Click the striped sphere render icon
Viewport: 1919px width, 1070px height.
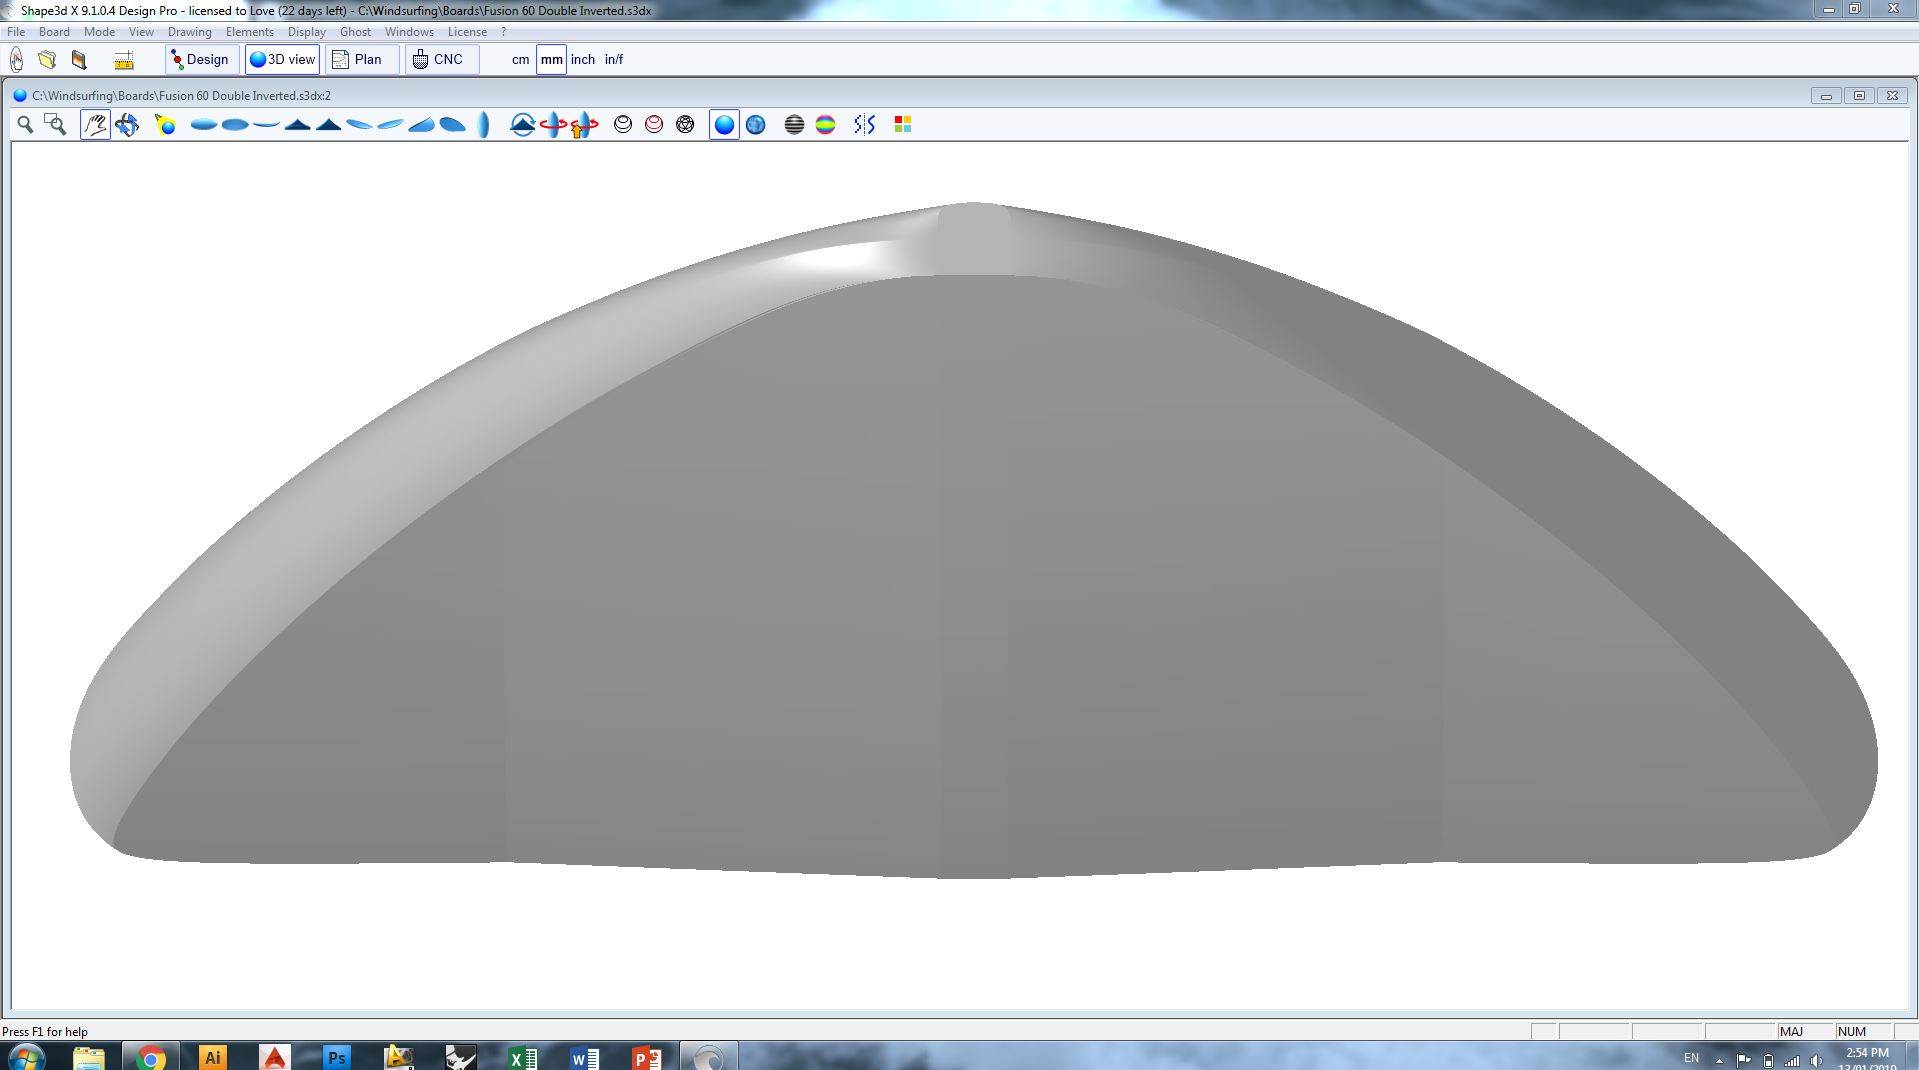coord(794,125)
